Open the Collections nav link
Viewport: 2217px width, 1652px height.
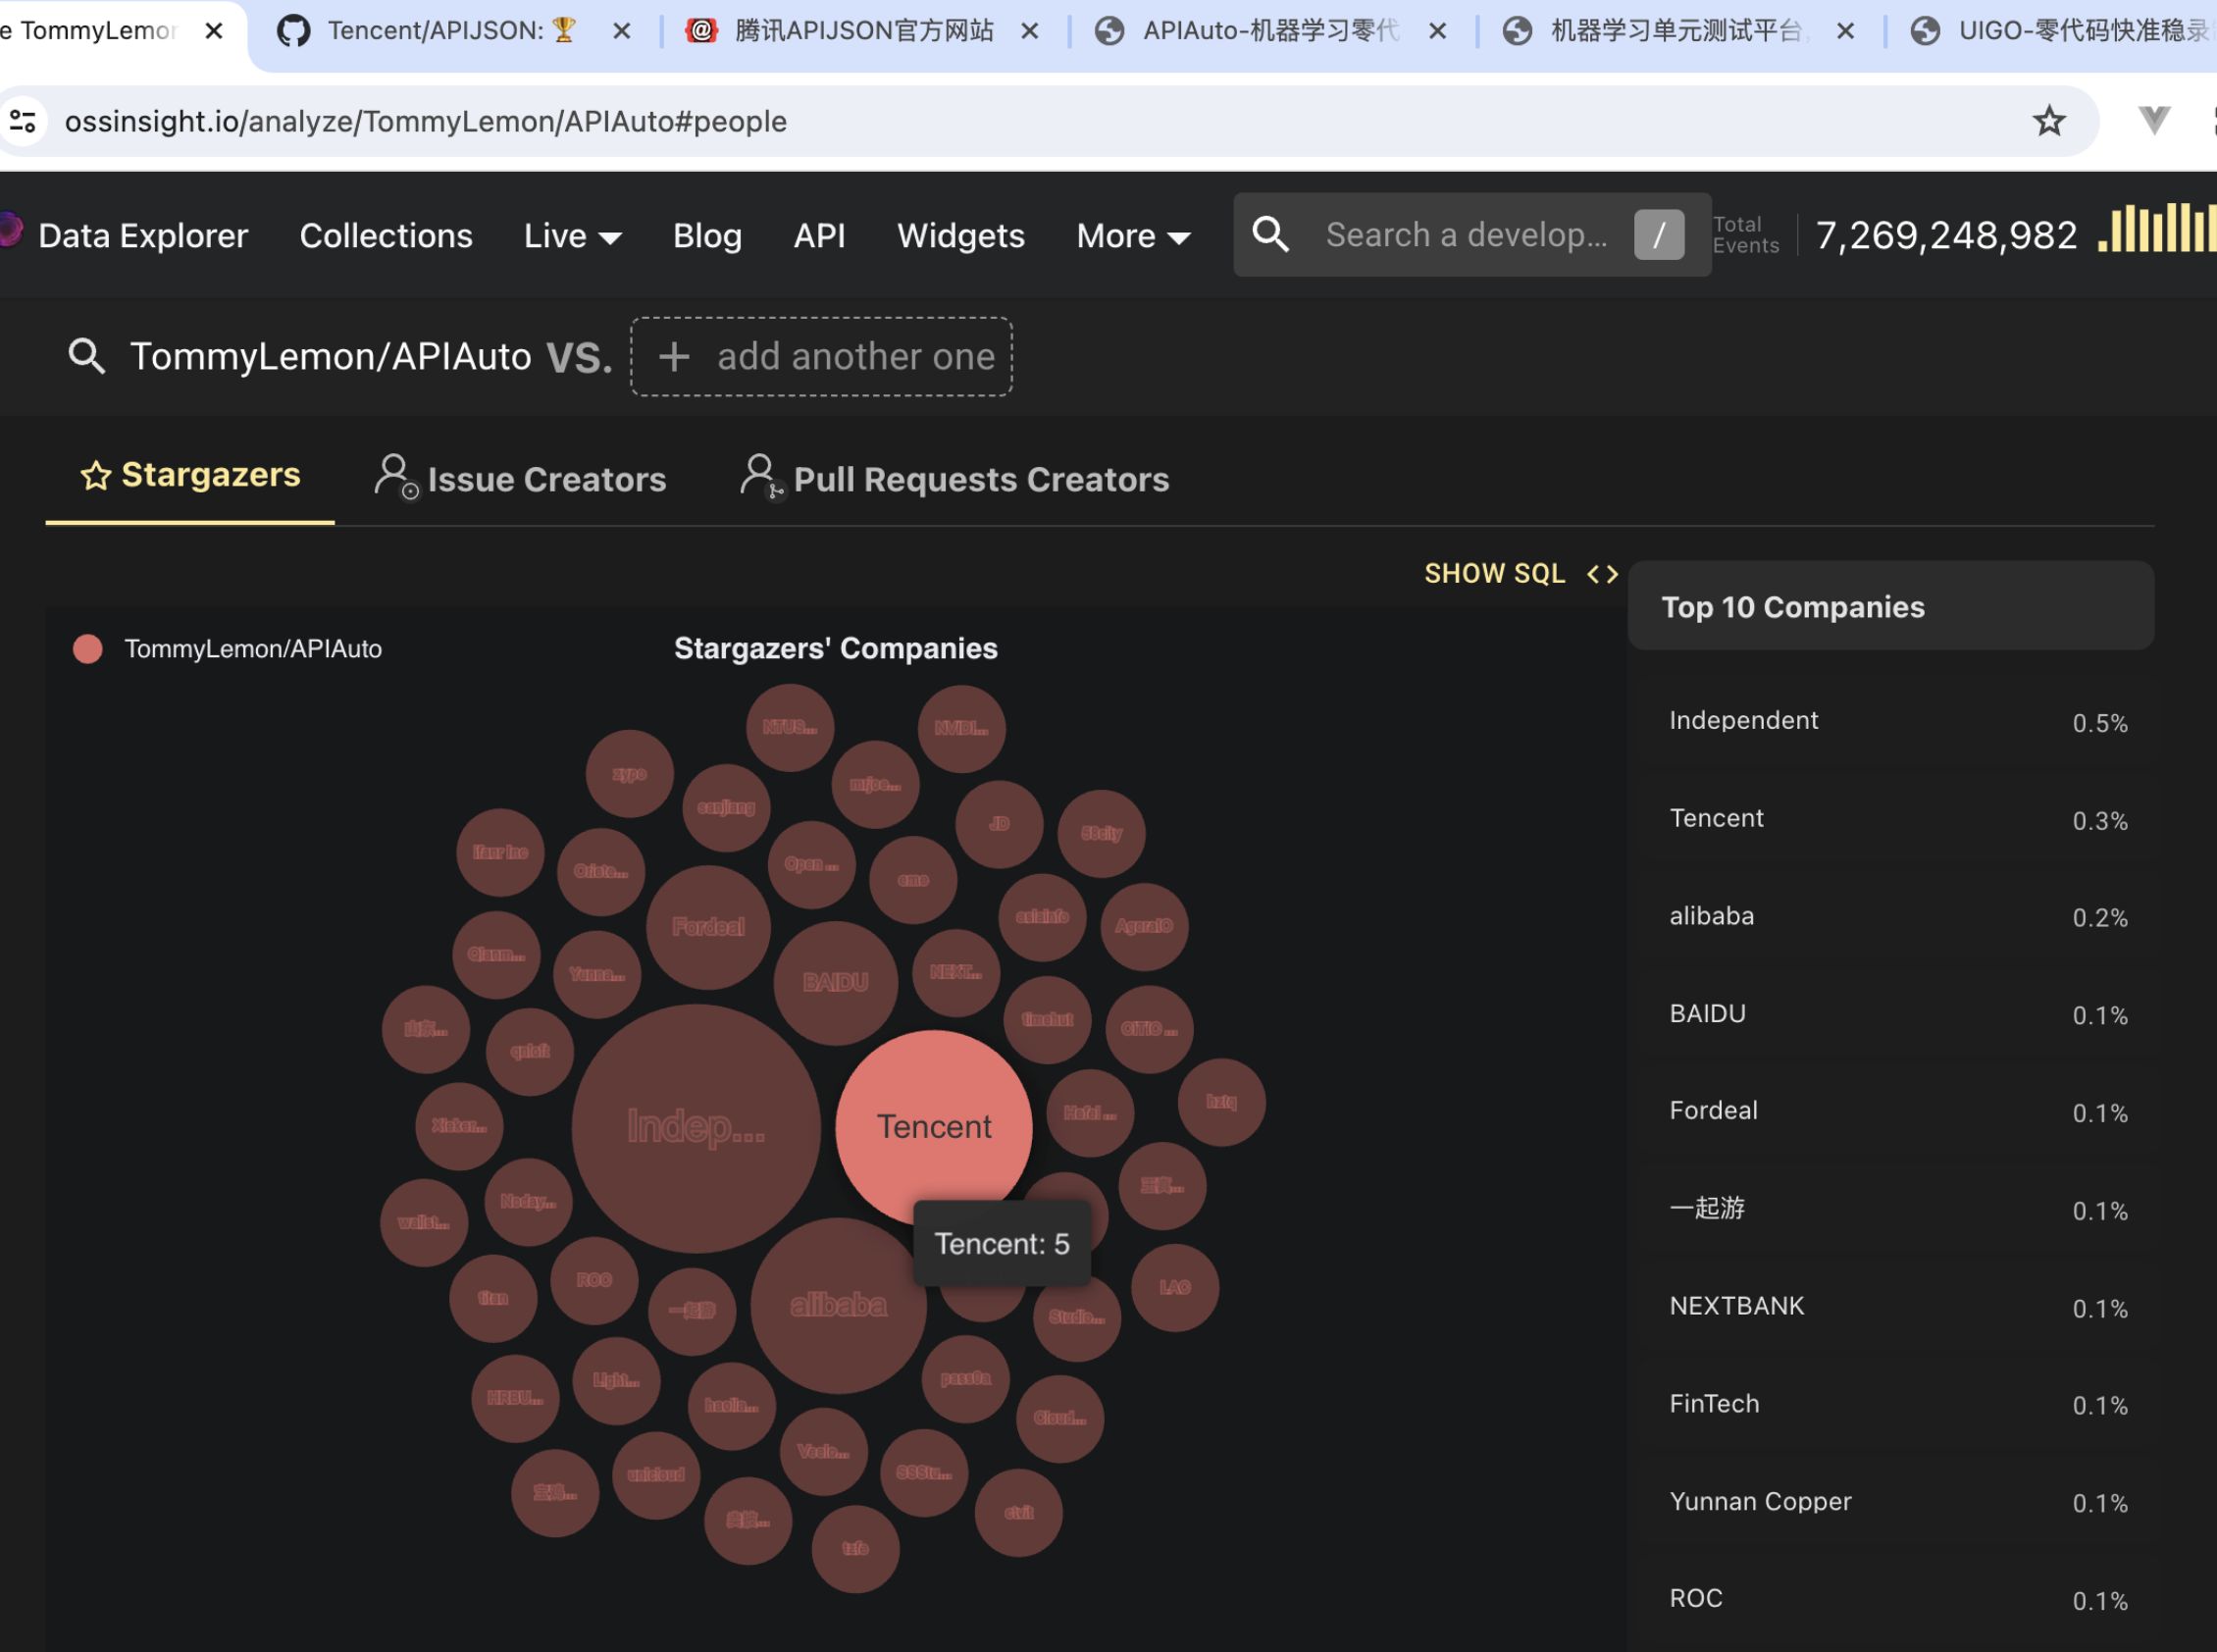pos(386,236)
